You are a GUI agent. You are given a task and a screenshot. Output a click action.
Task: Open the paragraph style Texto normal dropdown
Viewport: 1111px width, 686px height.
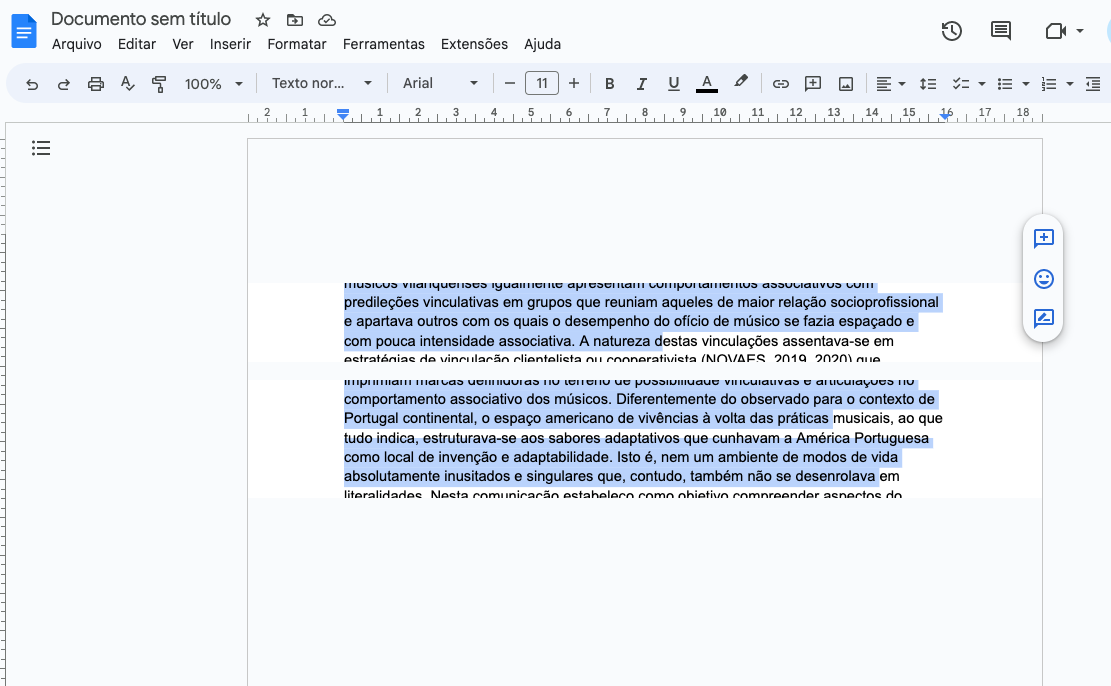[321, 84]
